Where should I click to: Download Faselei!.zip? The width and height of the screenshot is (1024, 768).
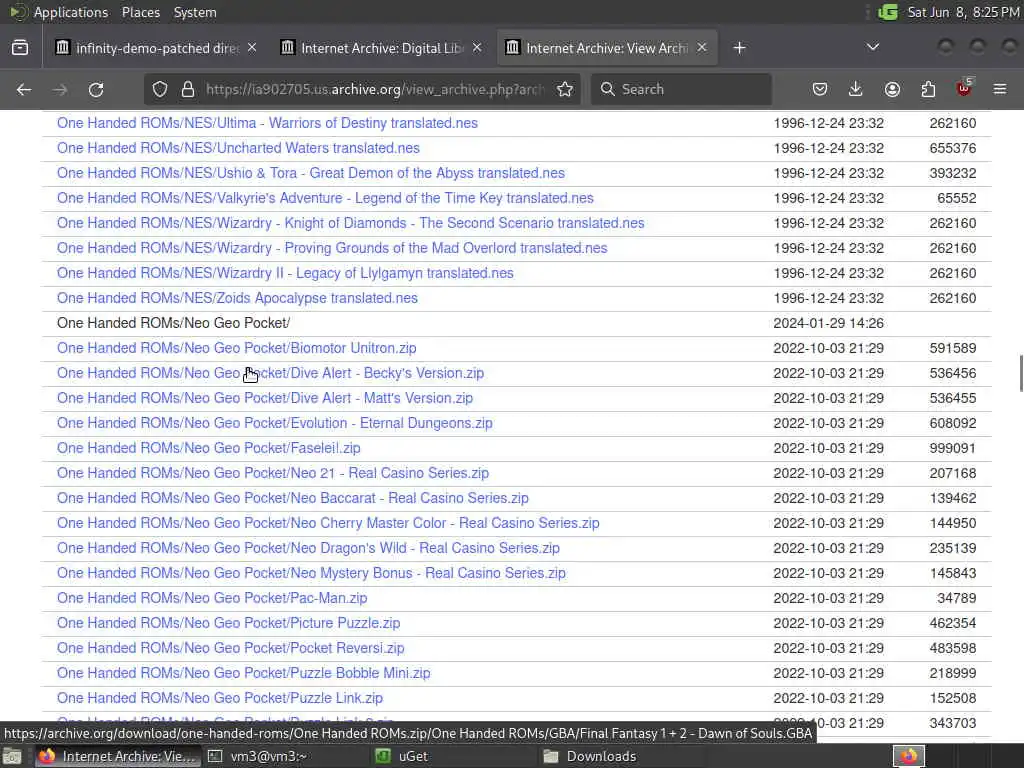(x=209, y=448)
